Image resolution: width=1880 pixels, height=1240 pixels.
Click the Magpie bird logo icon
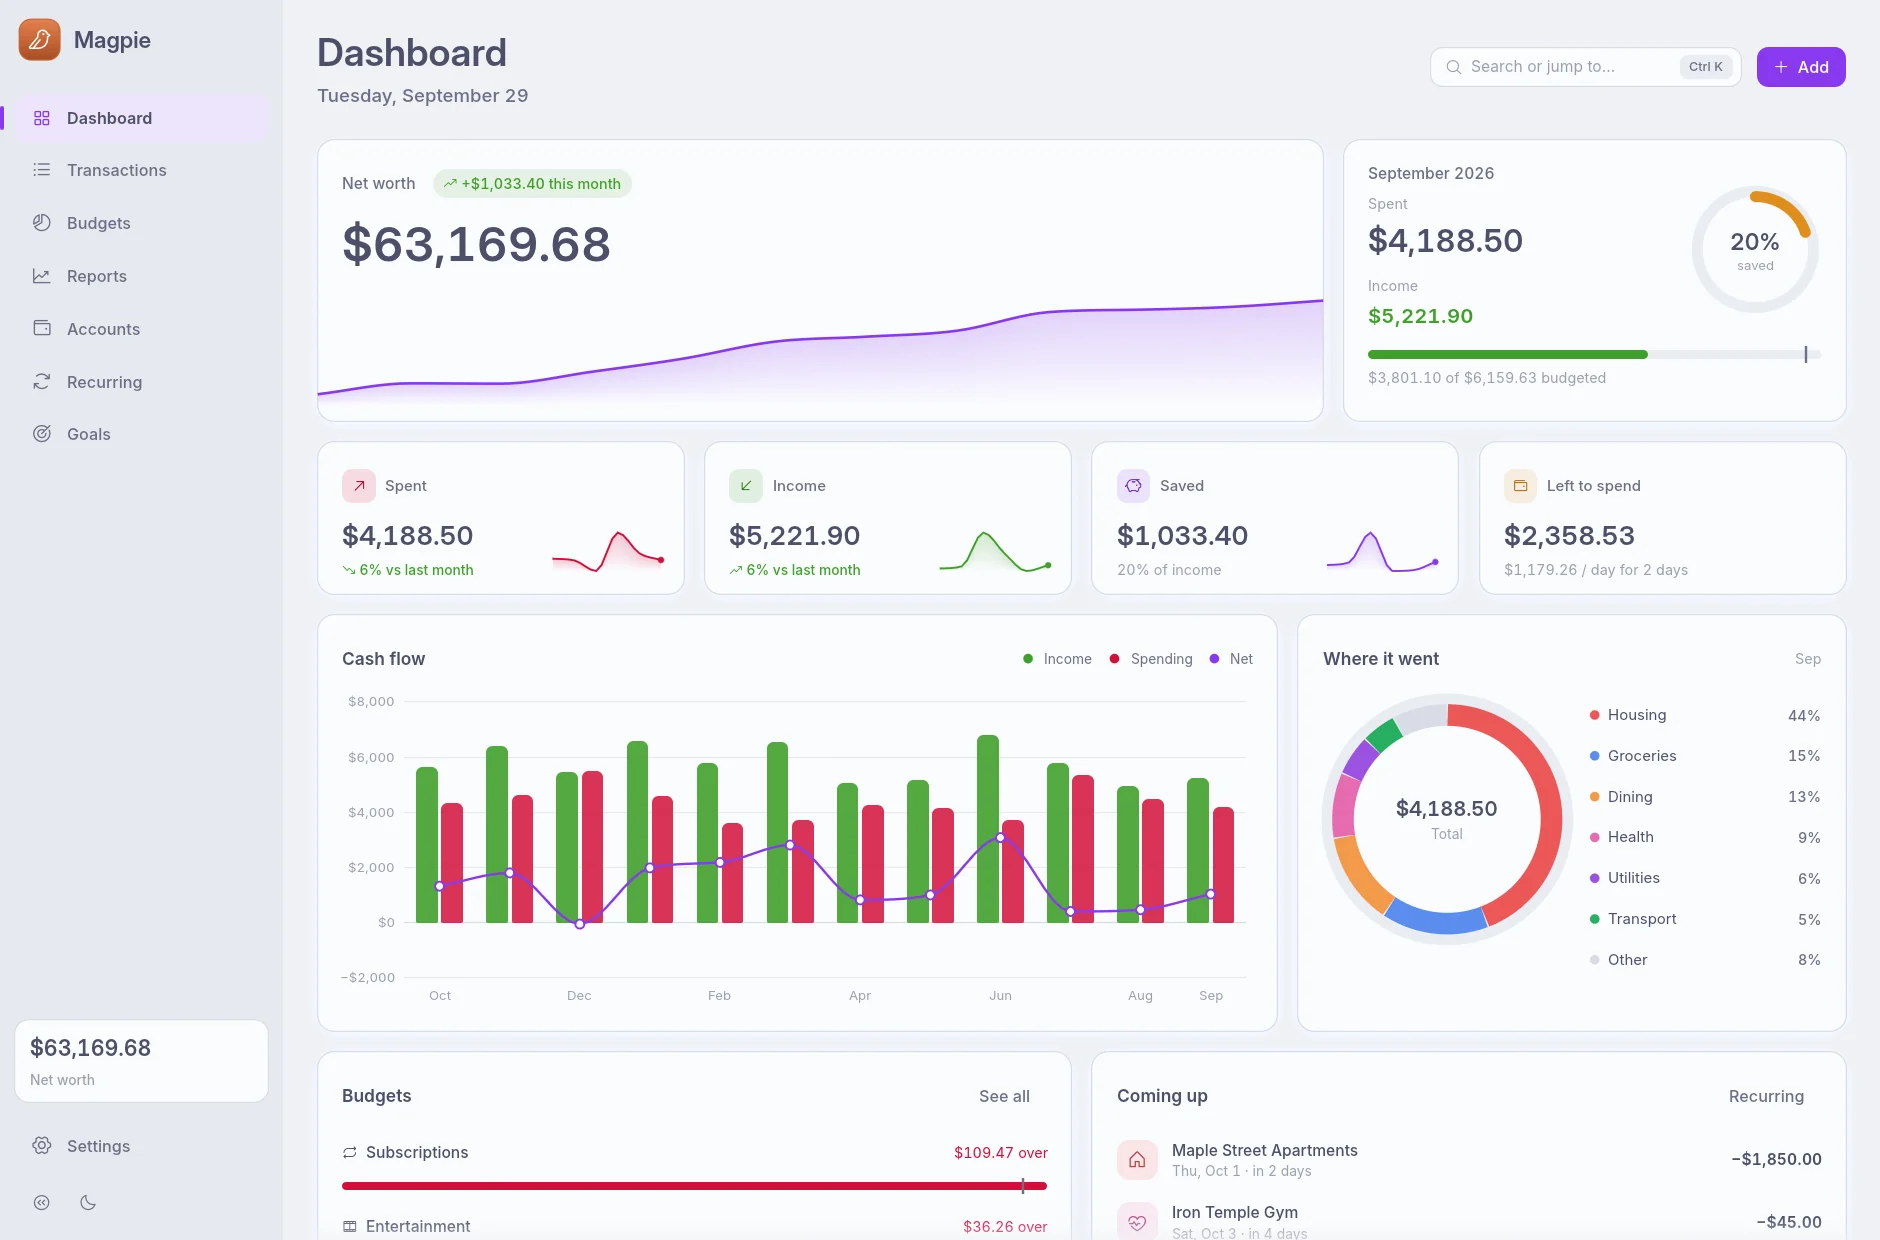coord(39,40)
